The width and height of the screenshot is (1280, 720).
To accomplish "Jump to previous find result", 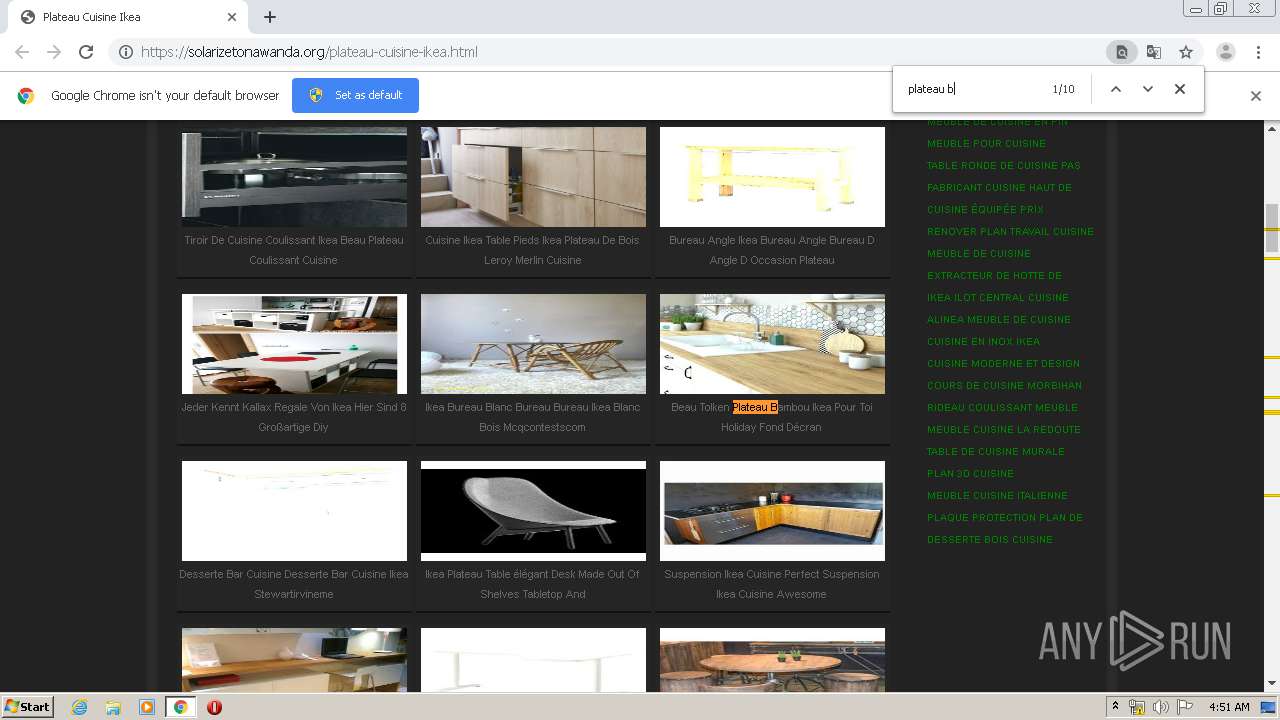I will [x=1116, y=89].
